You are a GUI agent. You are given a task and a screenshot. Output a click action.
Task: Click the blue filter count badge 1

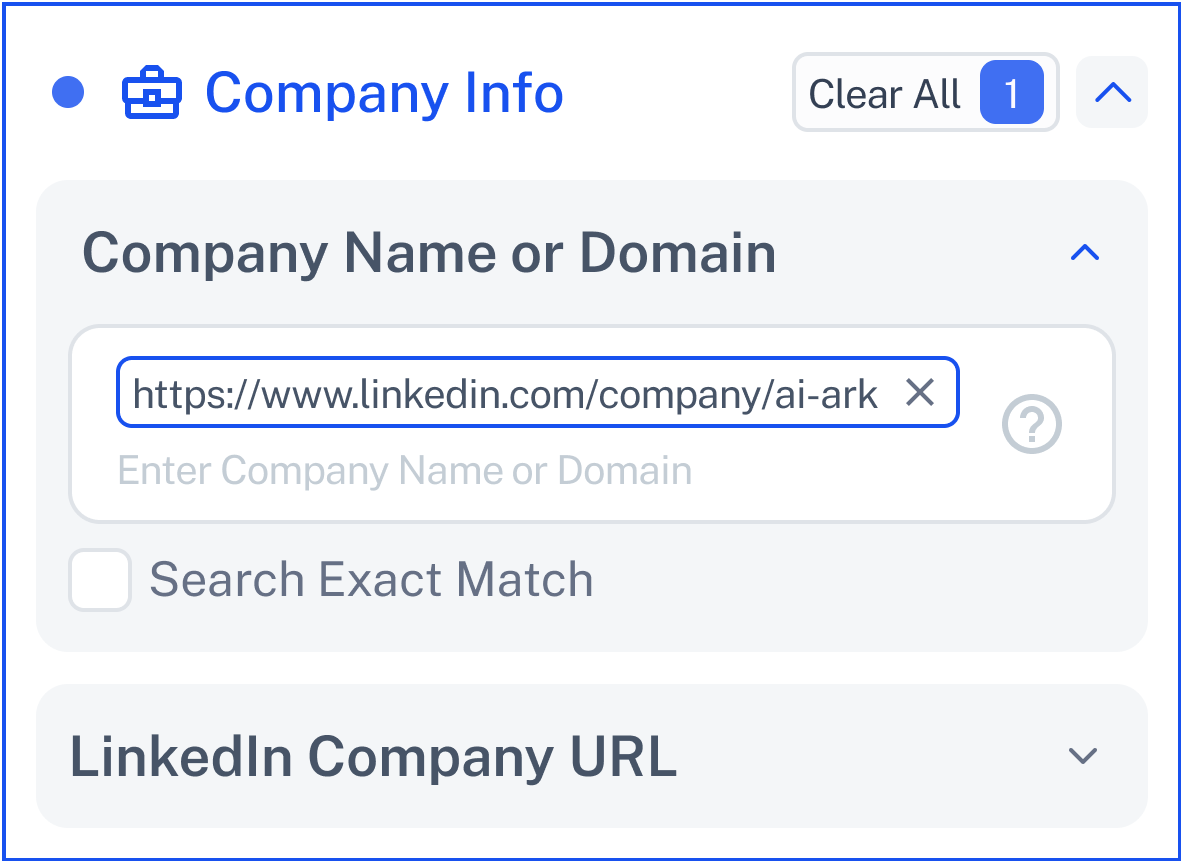(x=1012, y=93)
